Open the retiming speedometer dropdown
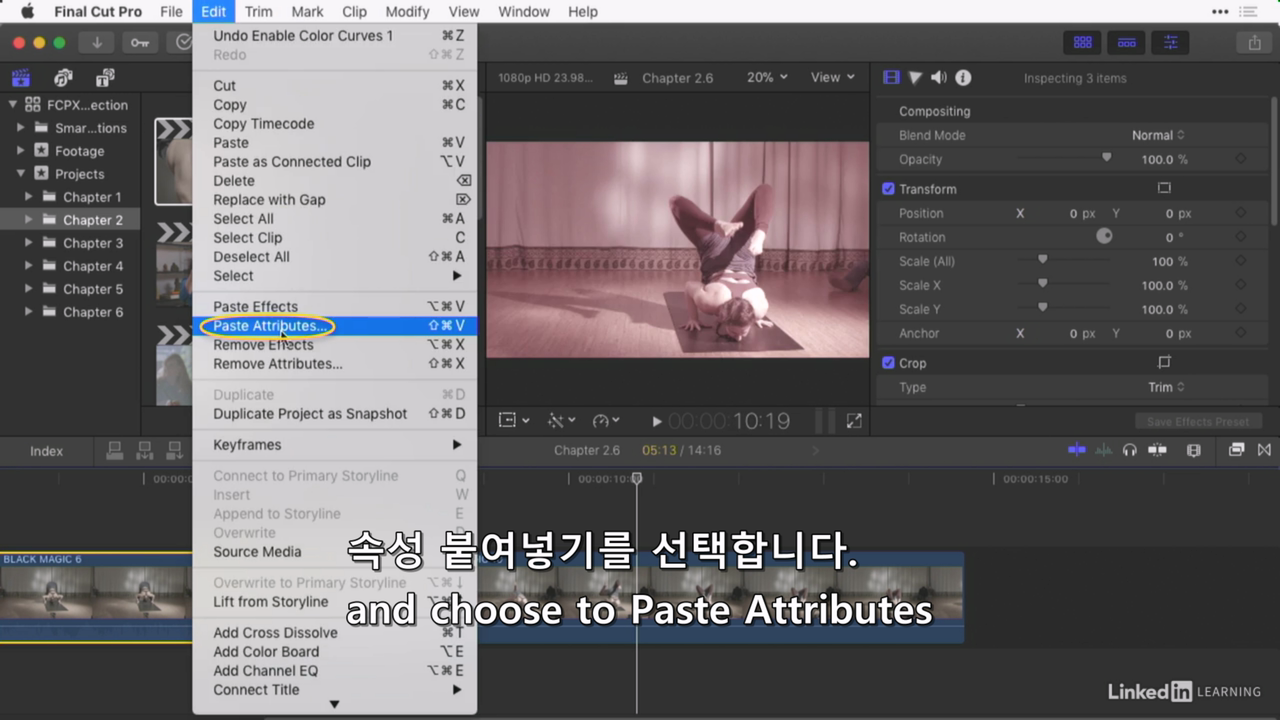 pyautogui.click(x=606, y=421)
